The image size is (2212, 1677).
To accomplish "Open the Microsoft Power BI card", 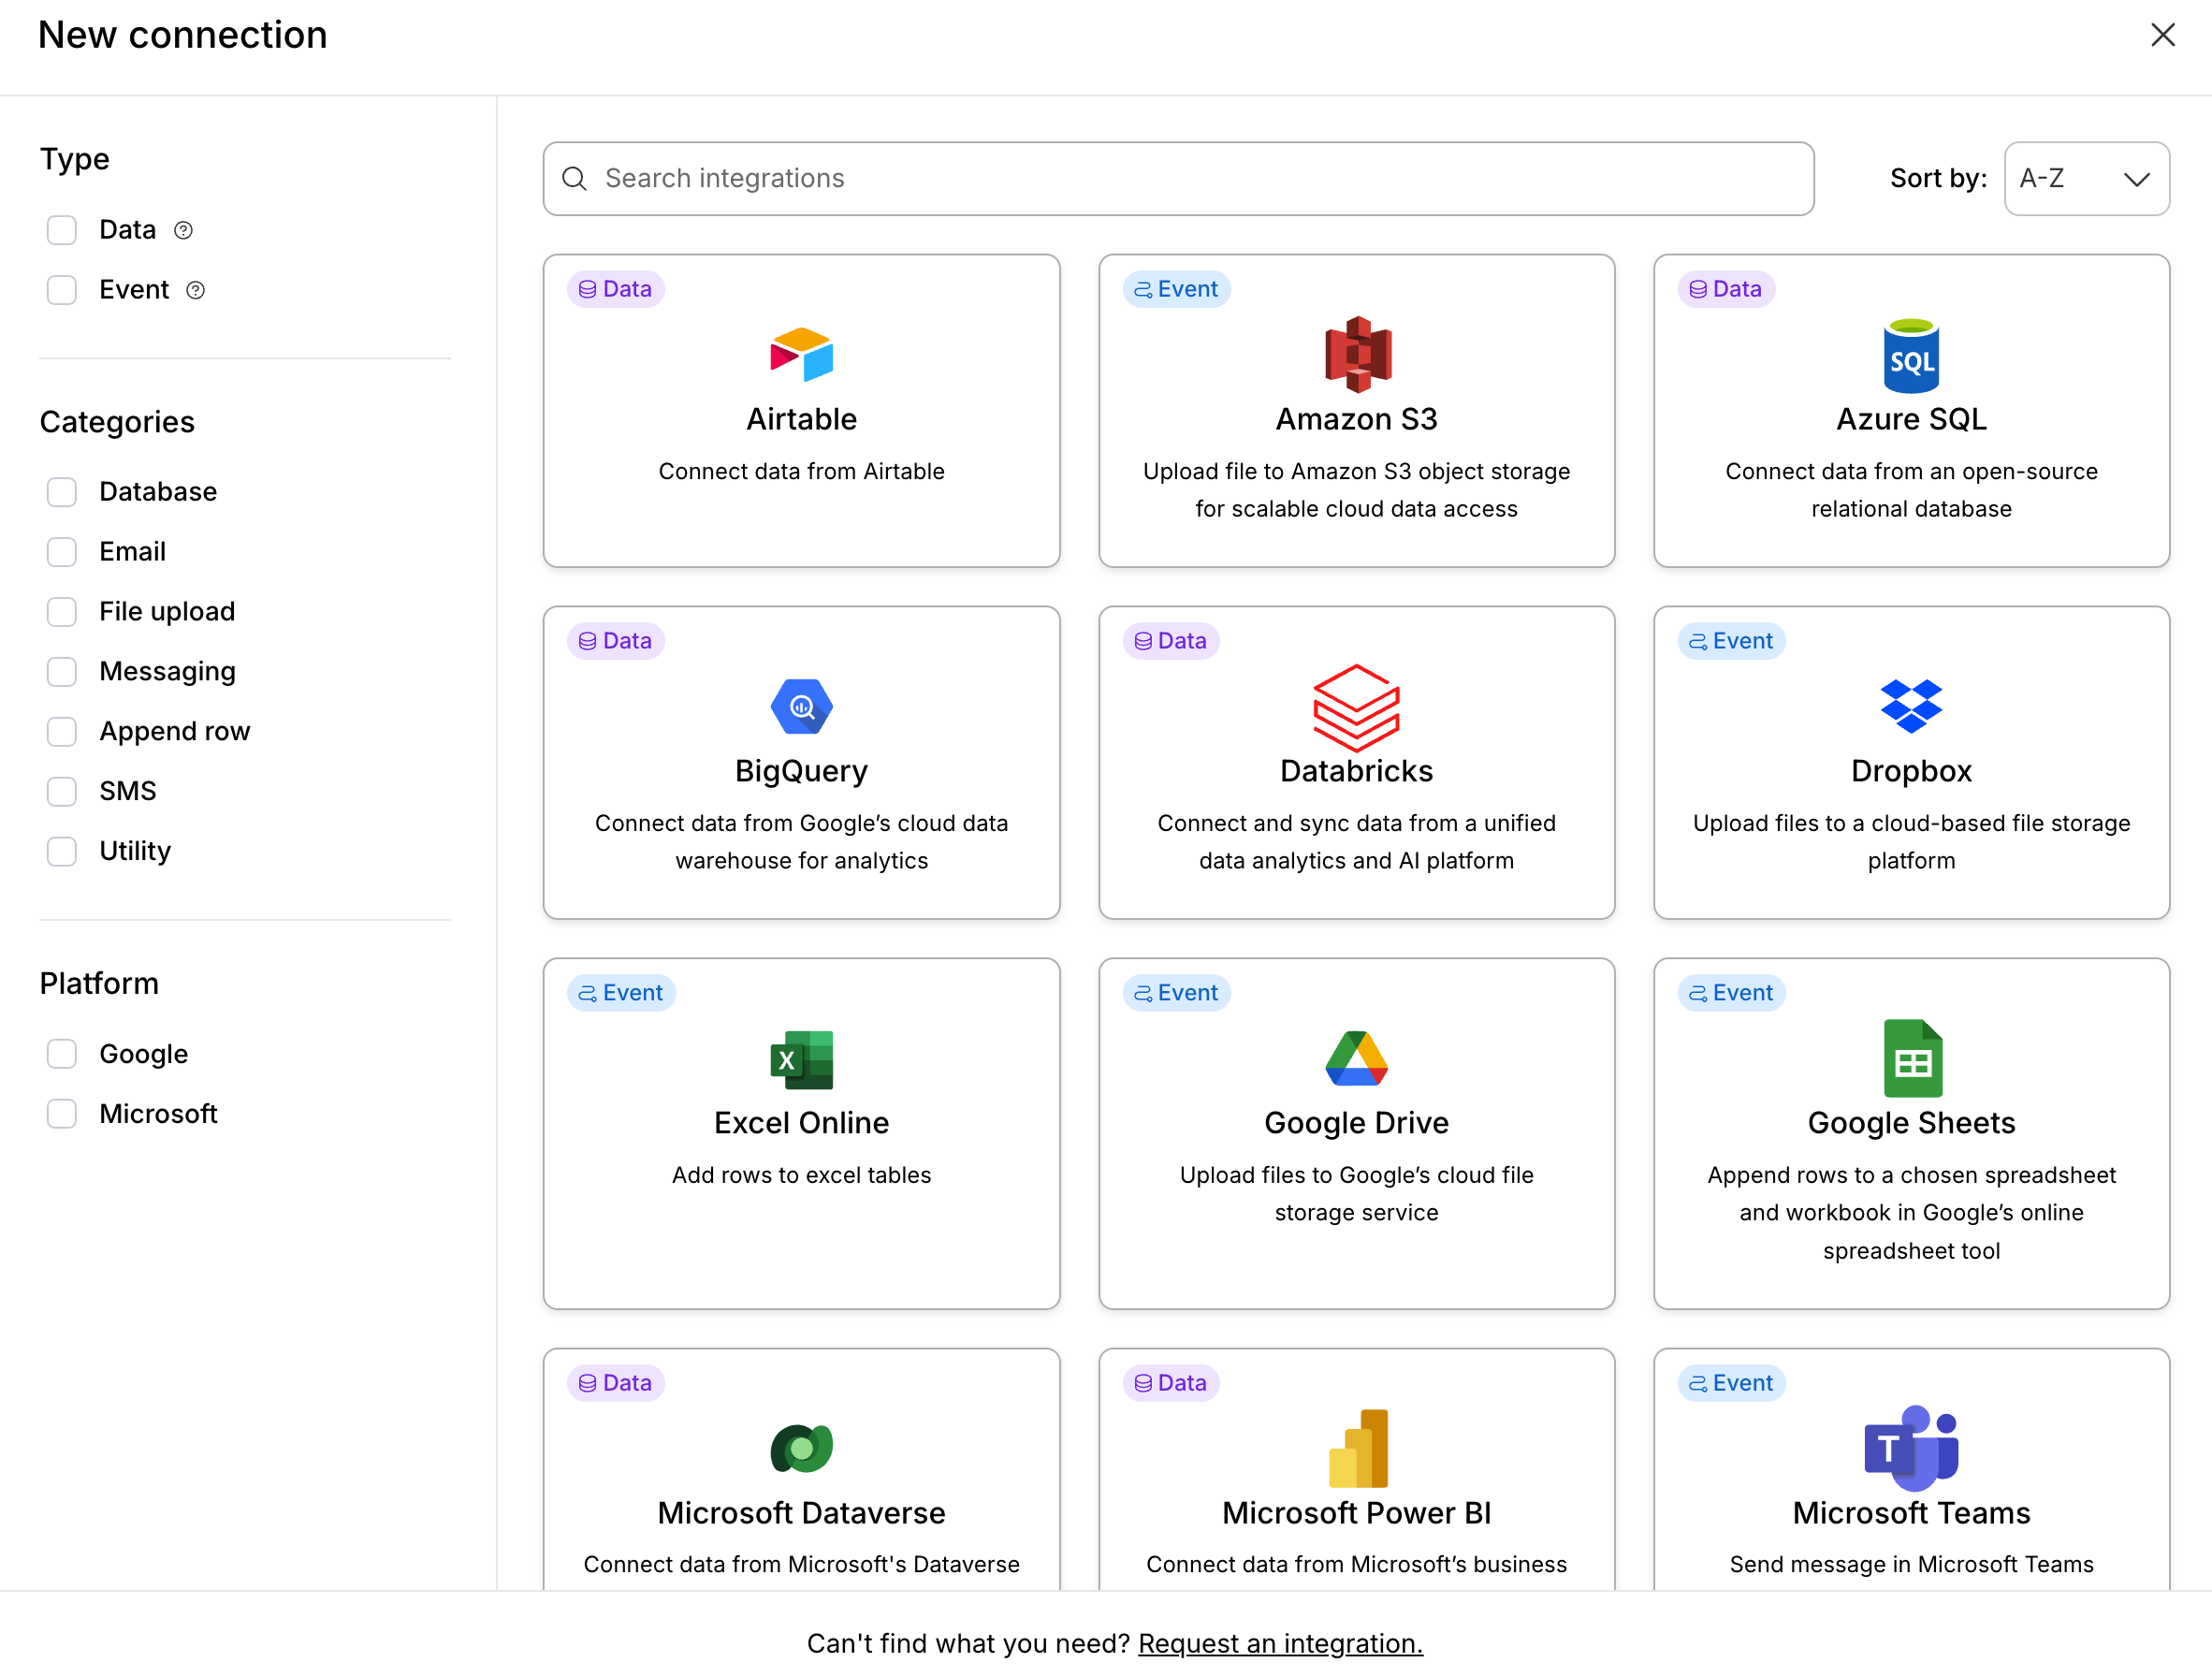I will [1356, 1468].
